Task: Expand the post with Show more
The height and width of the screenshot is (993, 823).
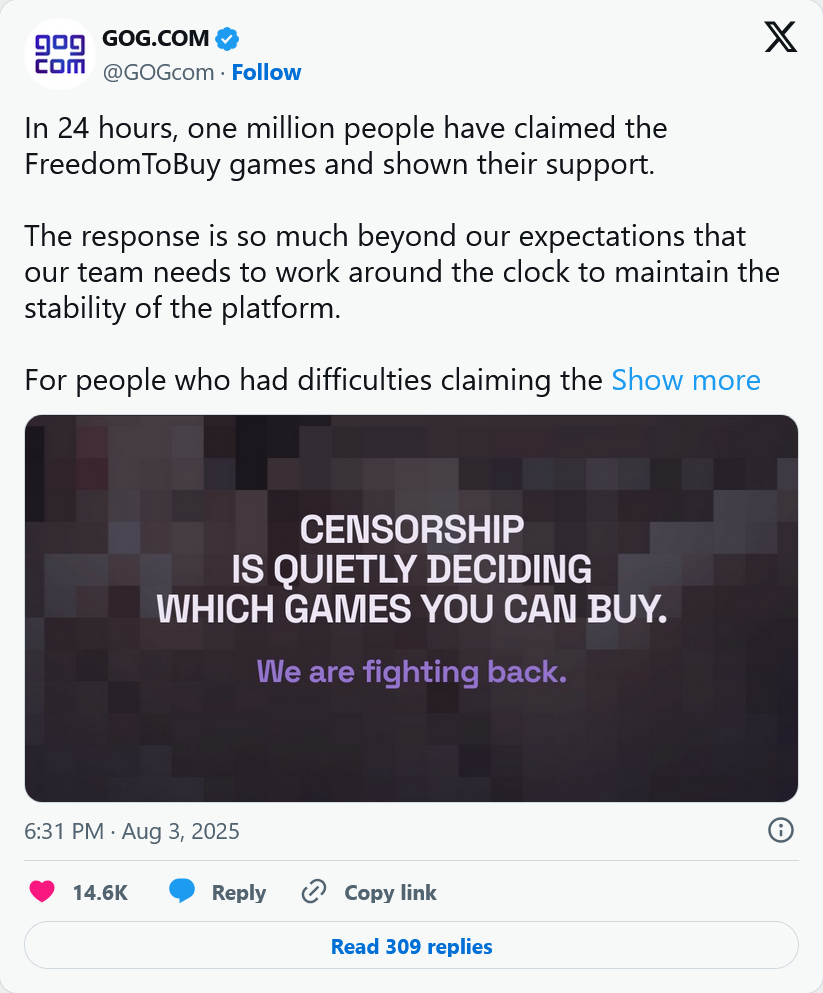Action: [x=686, y=381]
